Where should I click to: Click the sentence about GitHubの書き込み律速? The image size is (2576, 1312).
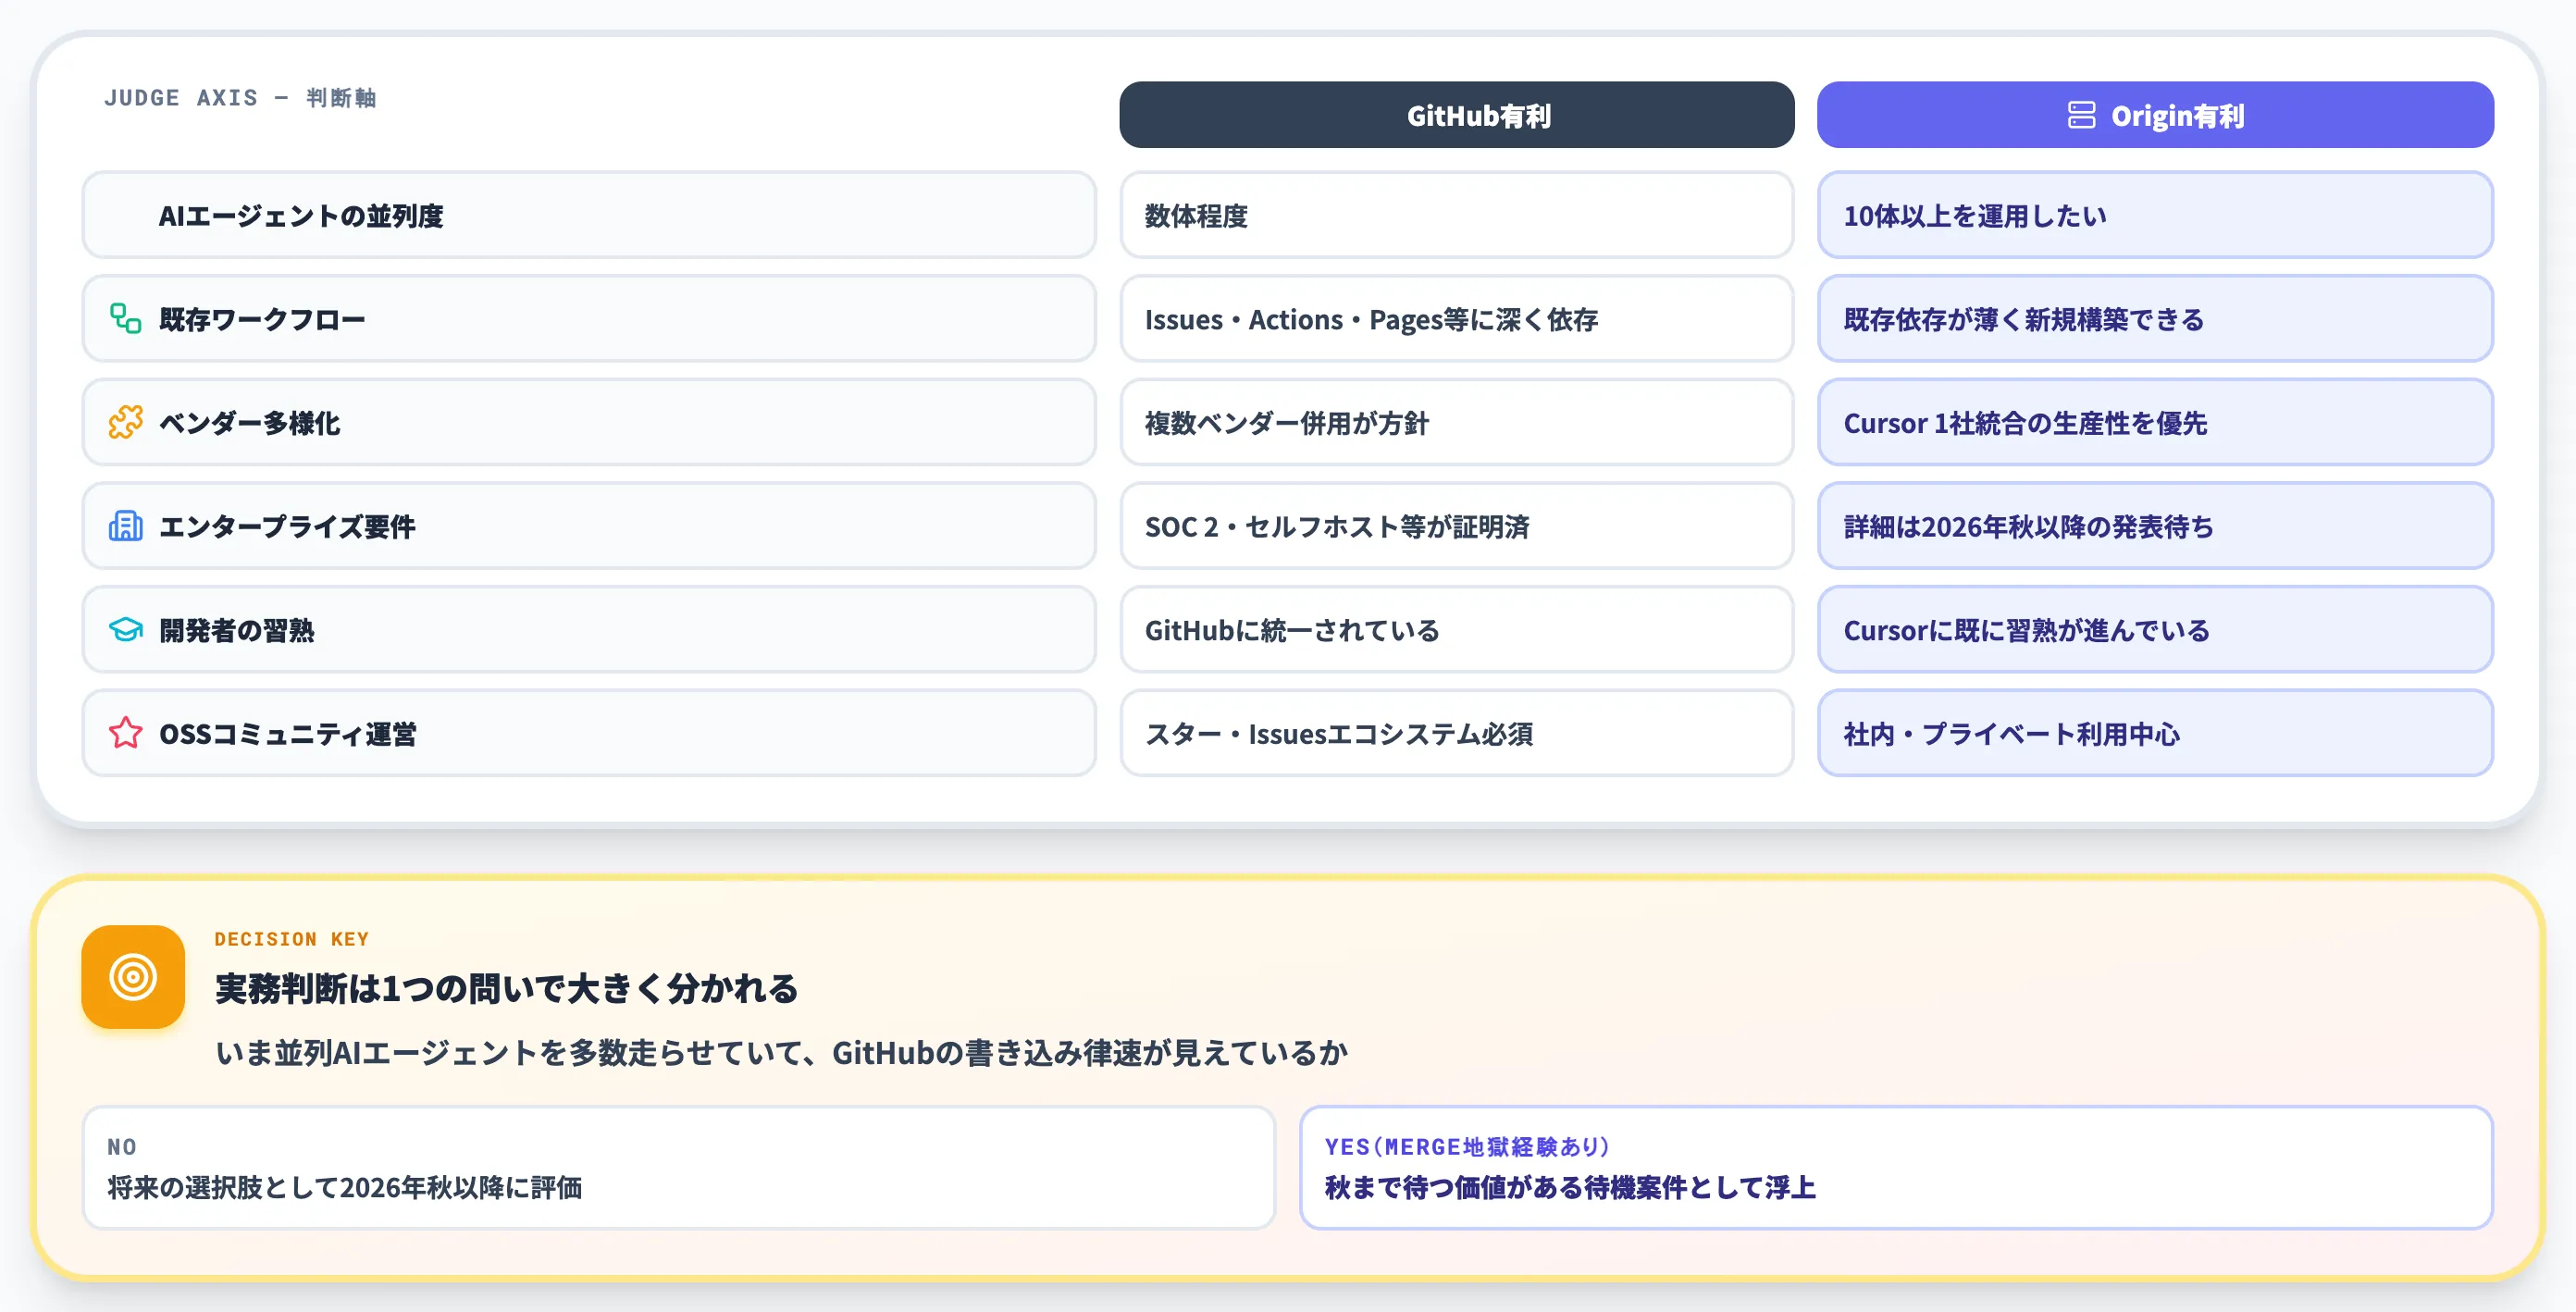pyautogui.click(x=781, y=1053)
